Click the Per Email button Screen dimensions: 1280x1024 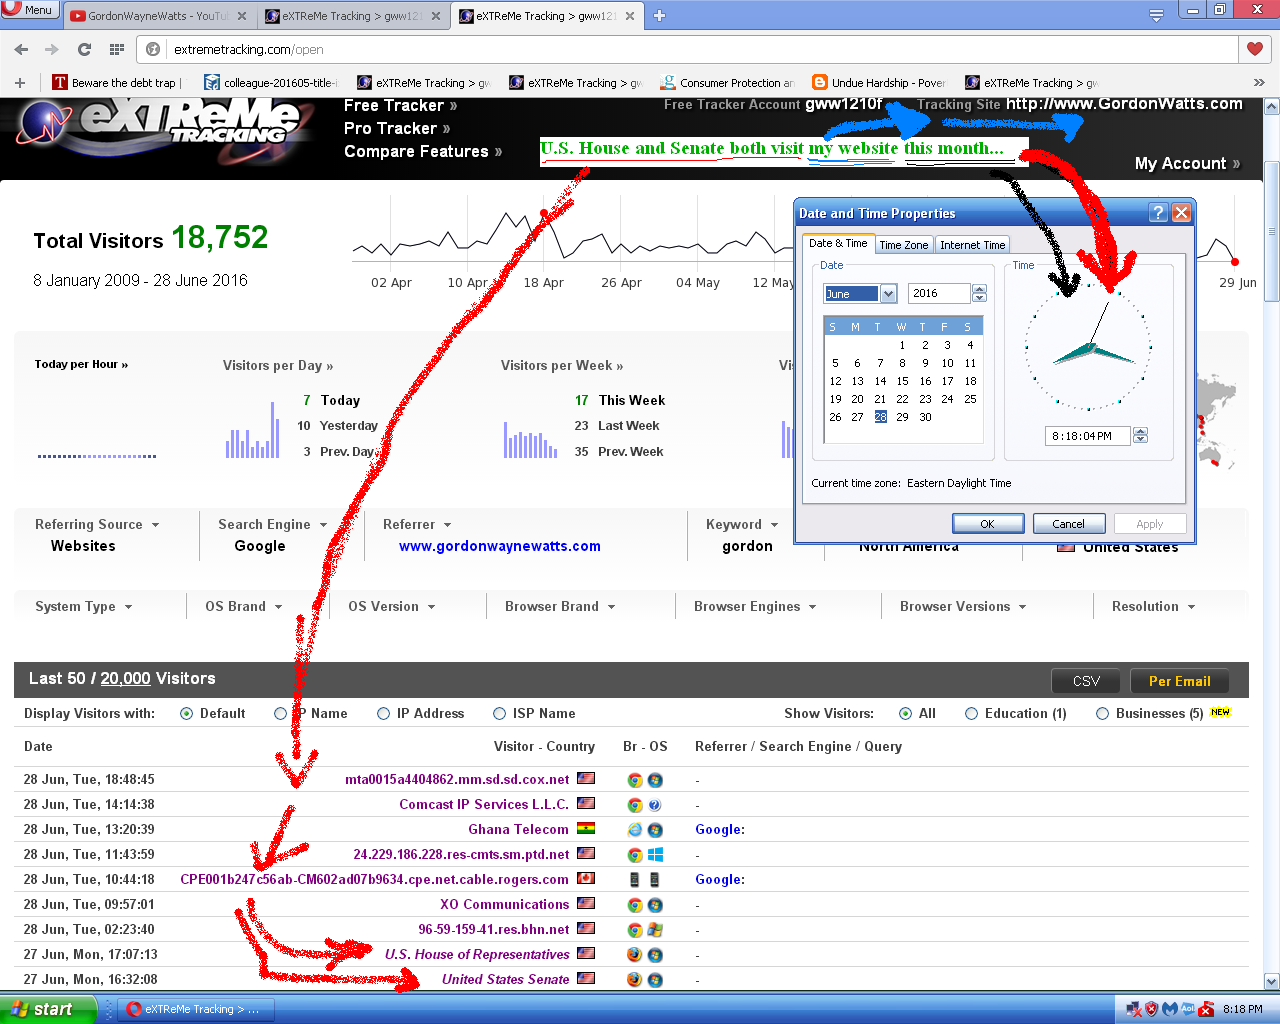pos(1179,681)
